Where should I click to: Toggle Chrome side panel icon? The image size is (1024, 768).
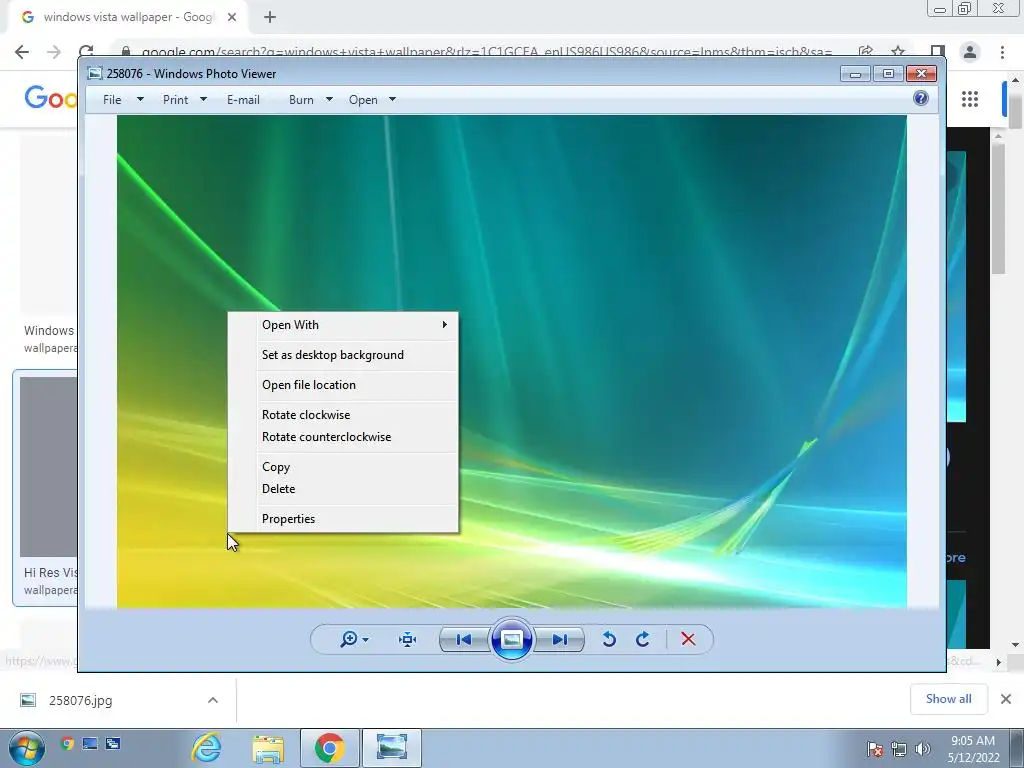[938, 52]
